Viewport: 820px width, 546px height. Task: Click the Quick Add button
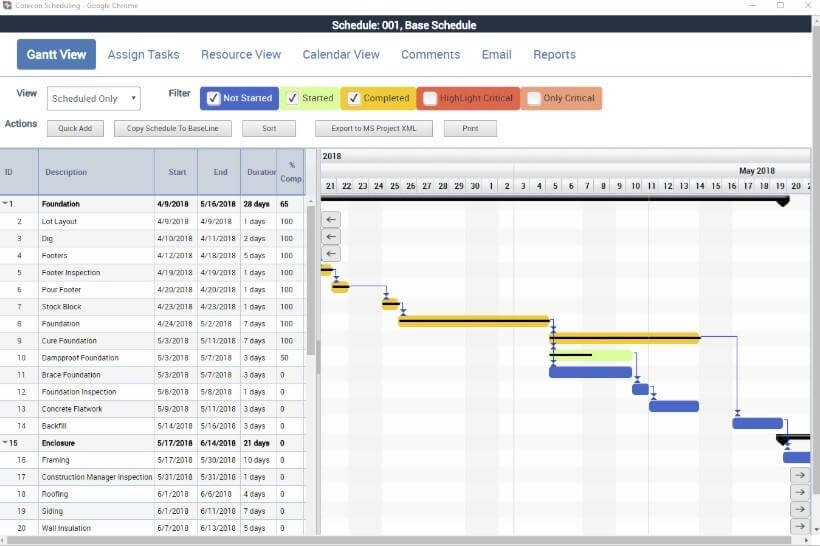pyautogui.click(x=75, y=129)
